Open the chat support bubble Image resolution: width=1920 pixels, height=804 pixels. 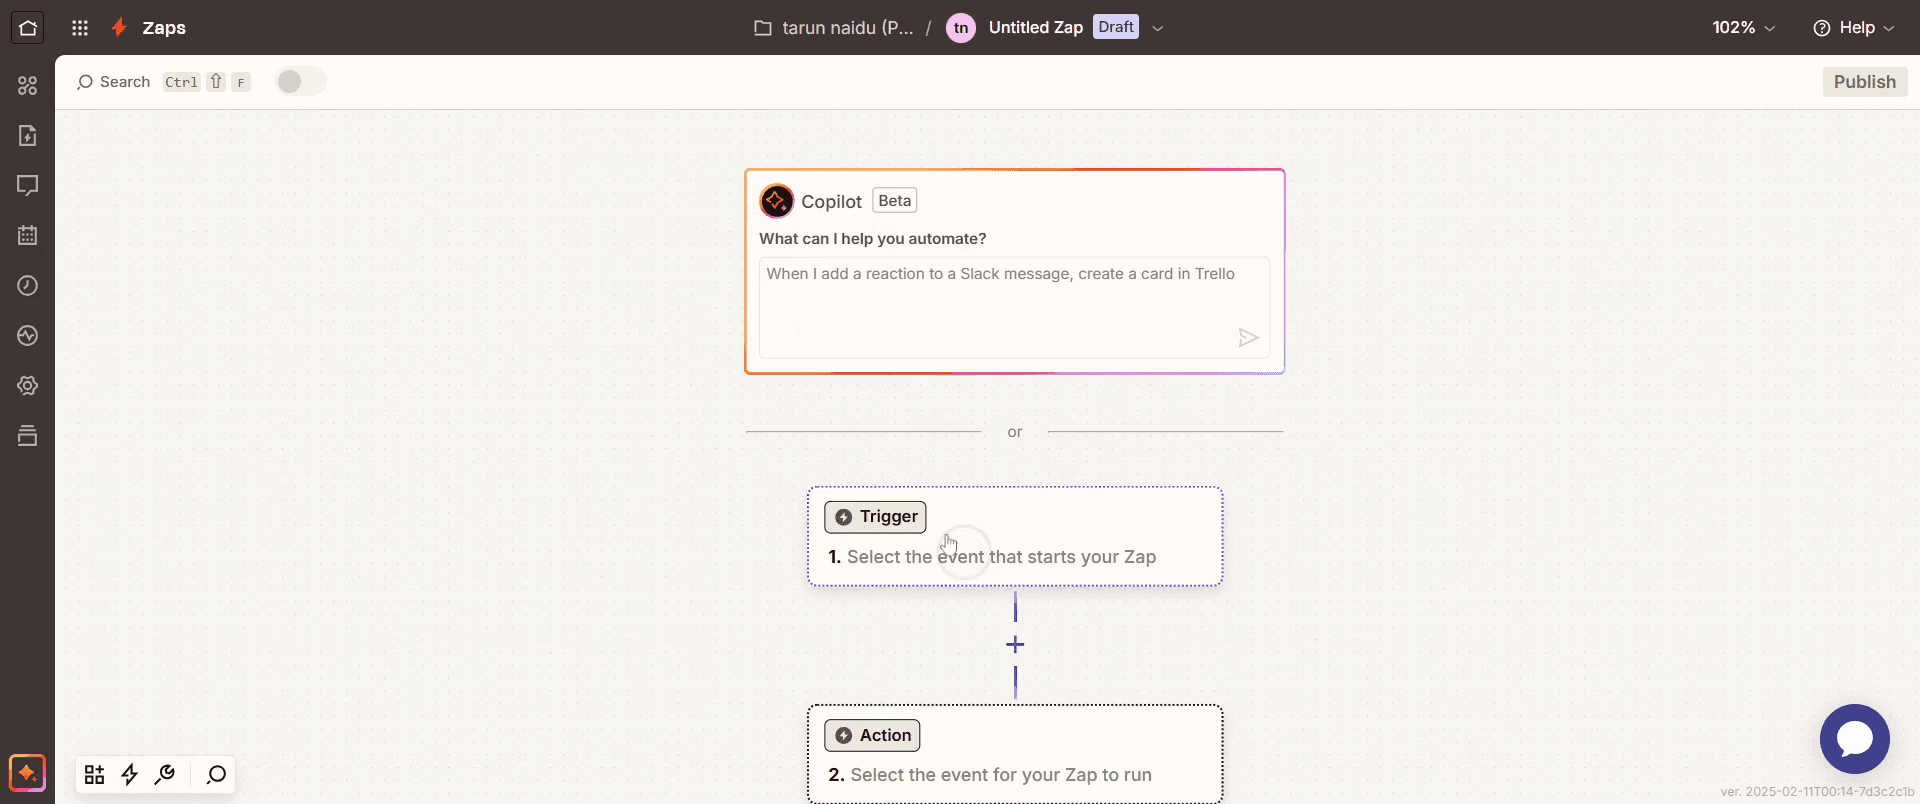[1855, 739]
